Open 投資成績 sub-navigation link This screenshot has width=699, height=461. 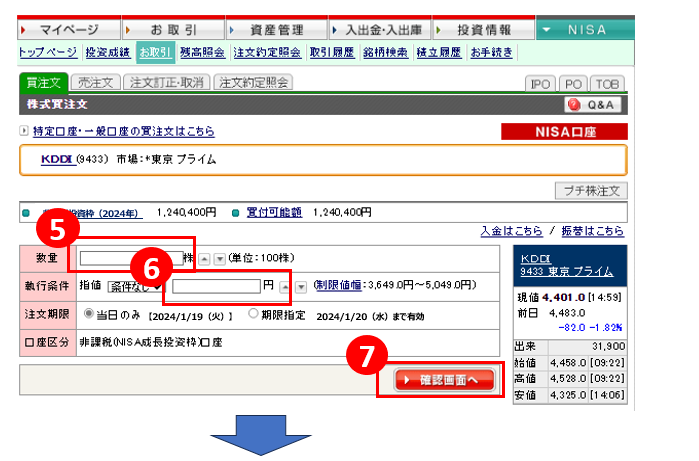(107, 53)
